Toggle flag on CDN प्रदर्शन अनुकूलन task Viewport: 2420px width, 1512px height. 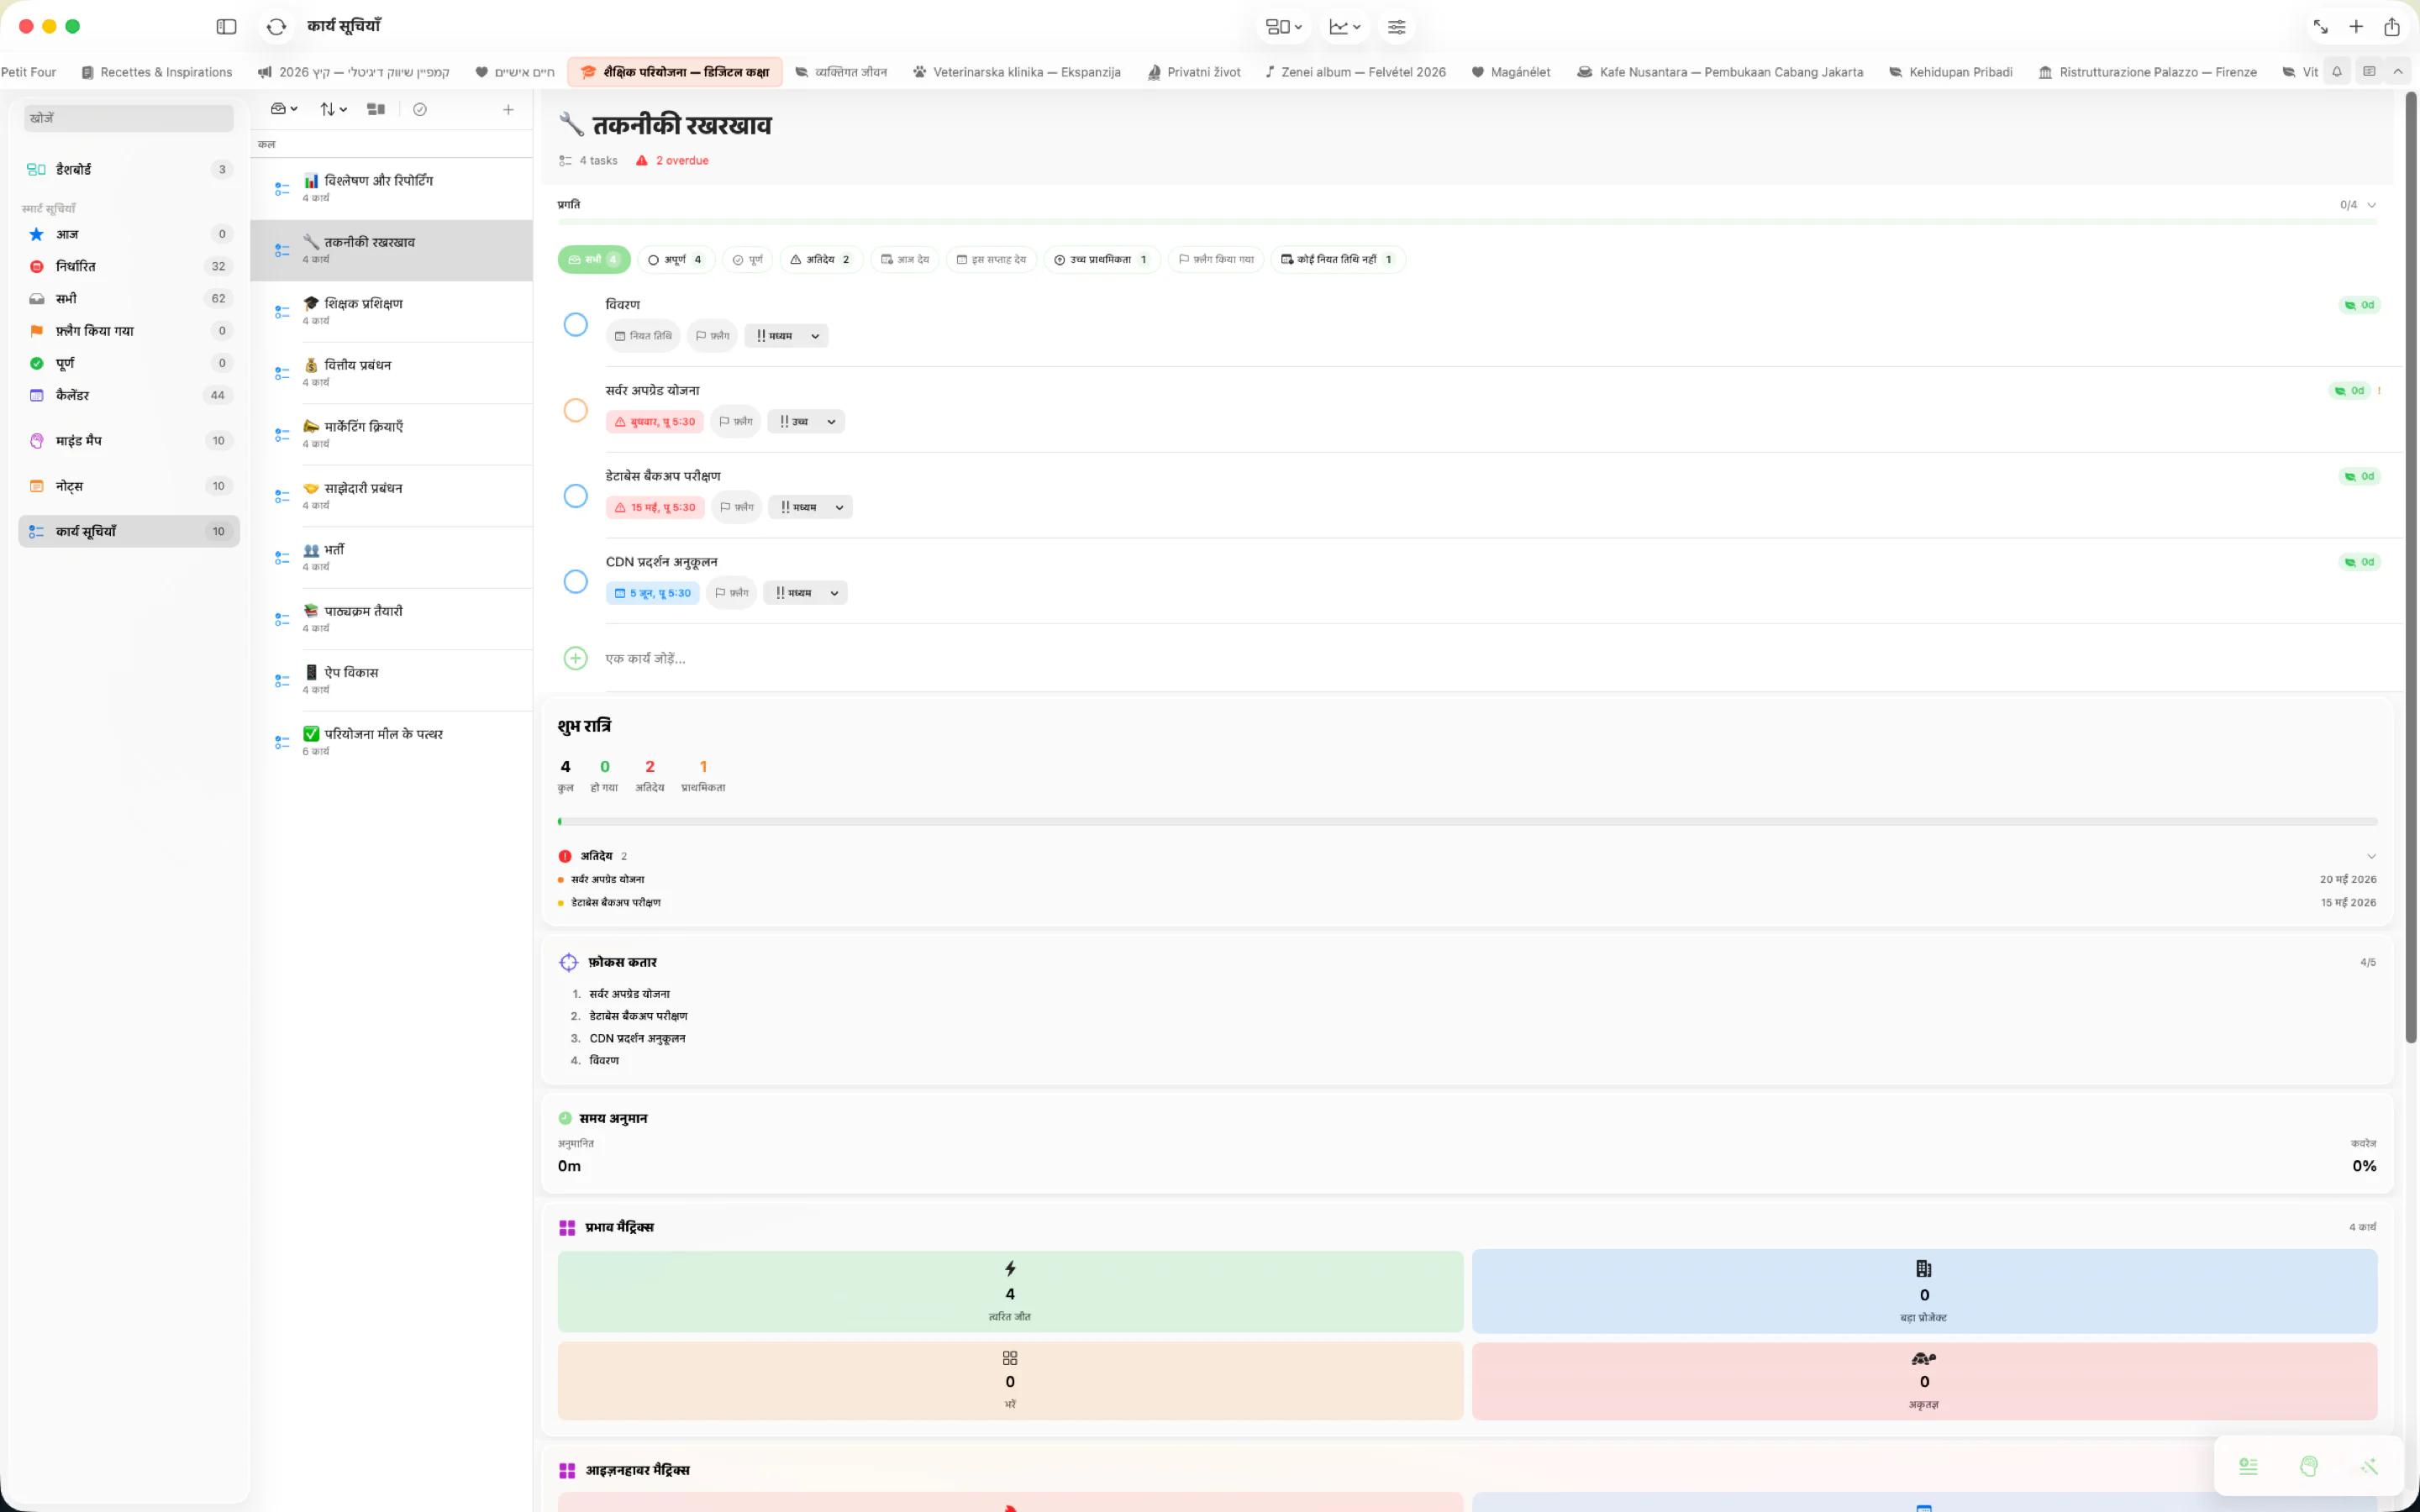[732, 593]
